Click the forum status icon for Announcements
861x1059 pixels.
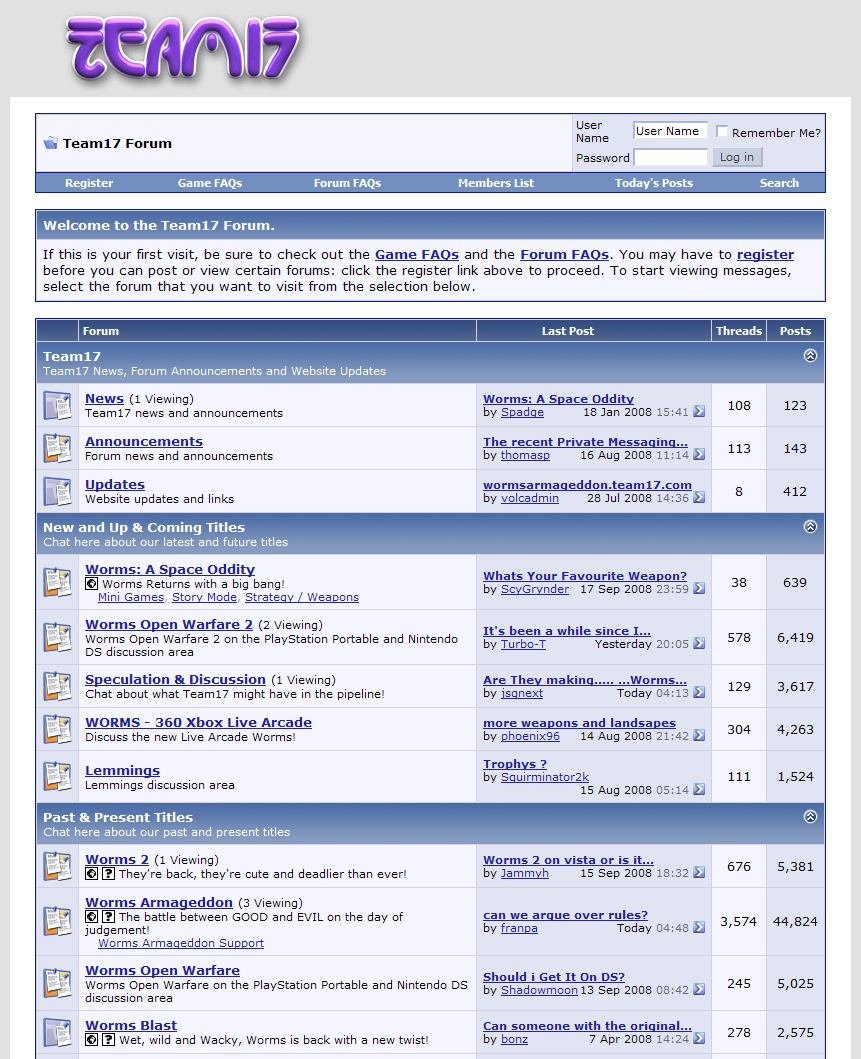[x=57, y=448]
